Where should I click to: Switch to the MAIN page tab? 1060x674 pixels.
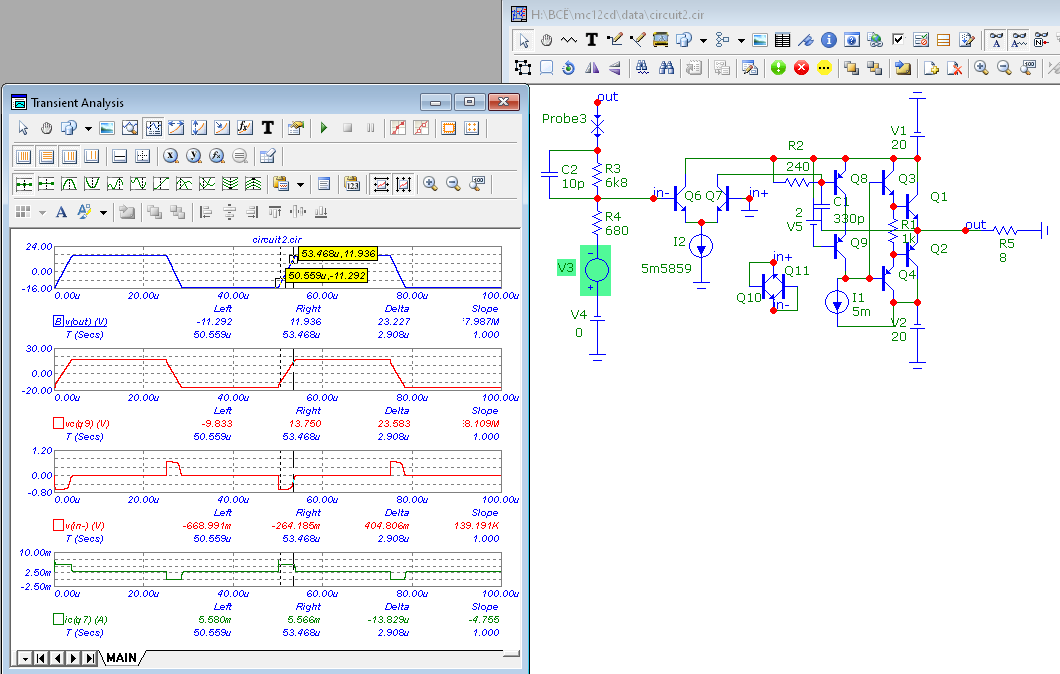(121, 658)
